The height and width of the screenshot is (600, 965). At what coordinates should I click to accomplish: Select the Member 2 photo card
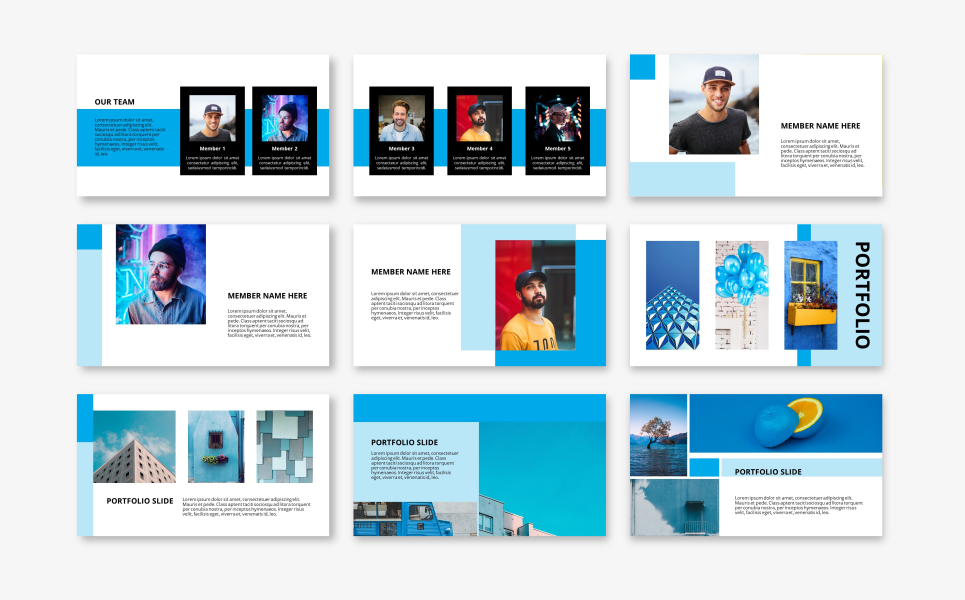point(284,130)
